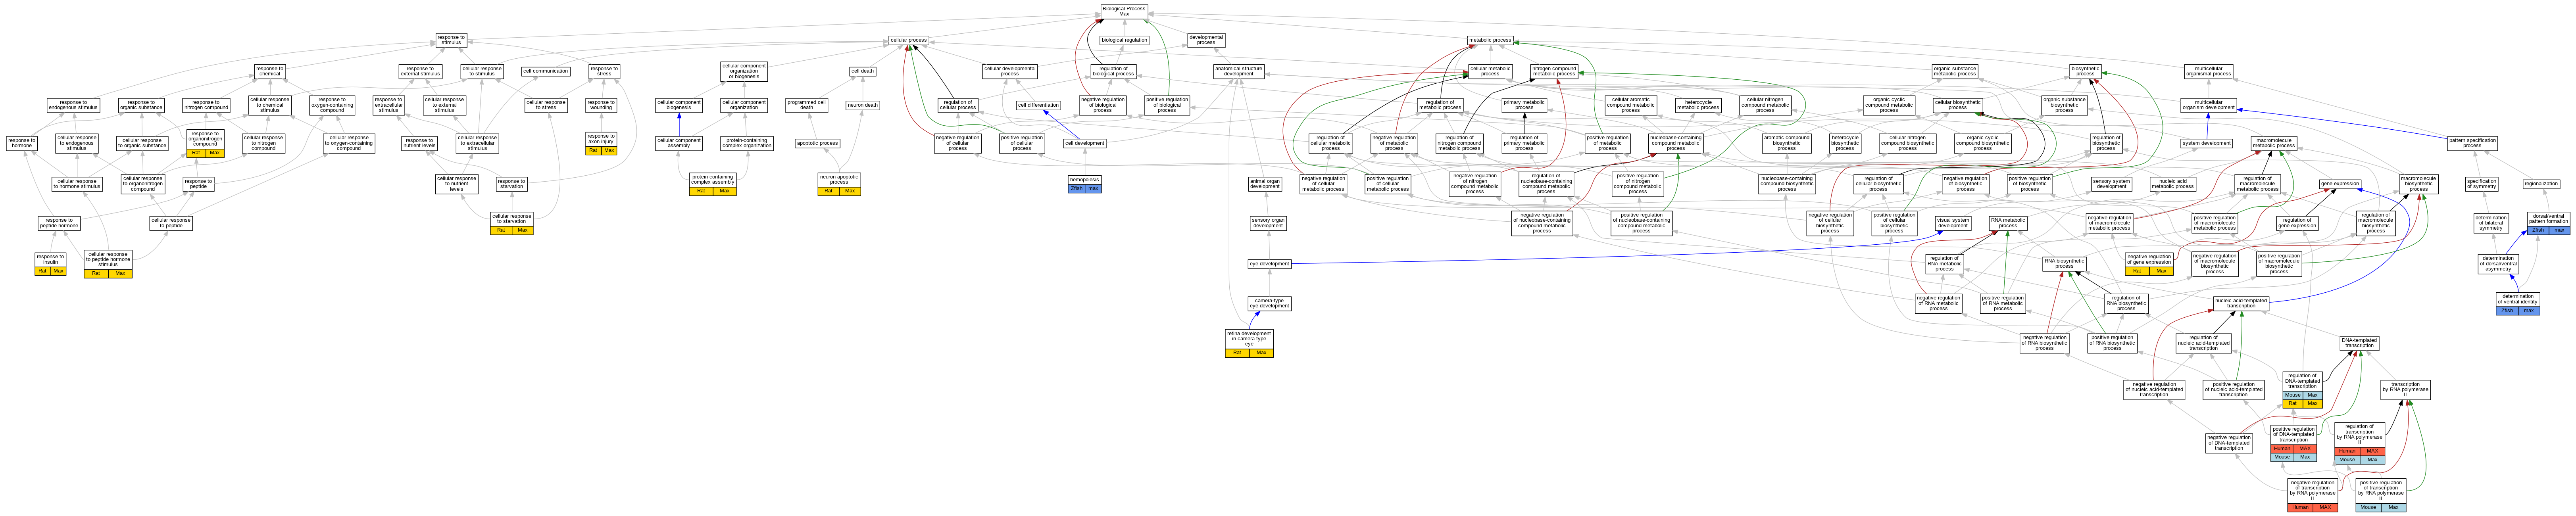Click the 'developmental process' node
Screen dimensions: 2576x516
click(1206, 40)
